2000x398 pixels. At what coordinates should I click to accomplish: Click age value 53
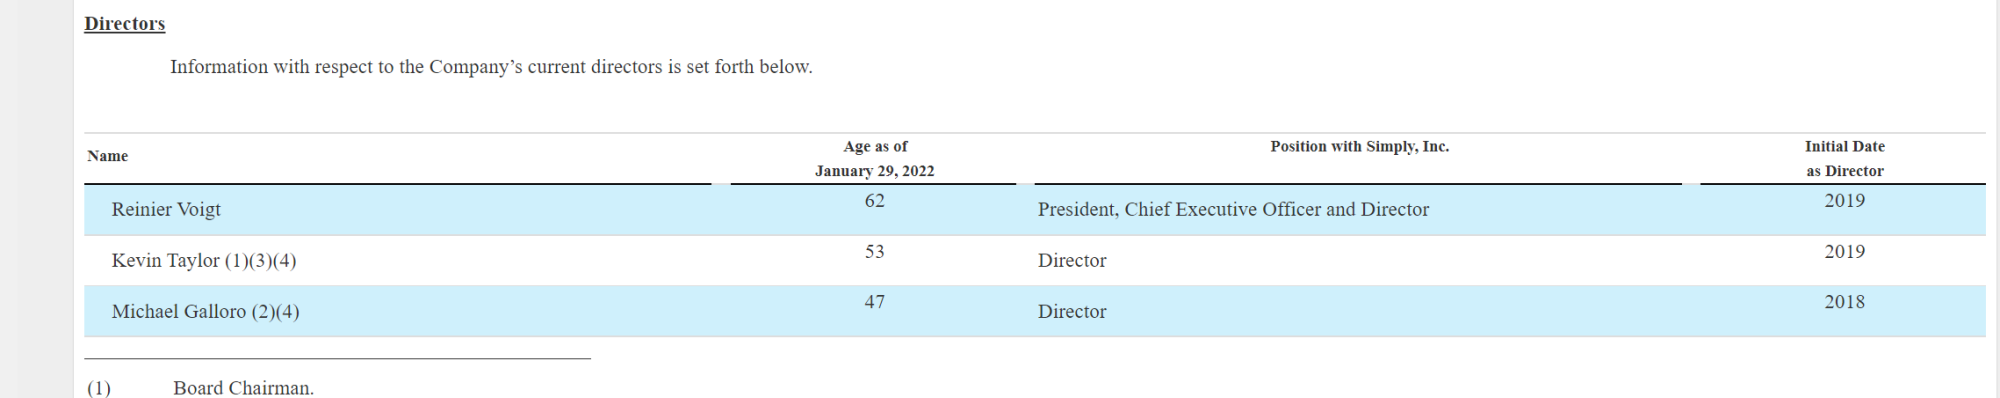tap(874, 252)
